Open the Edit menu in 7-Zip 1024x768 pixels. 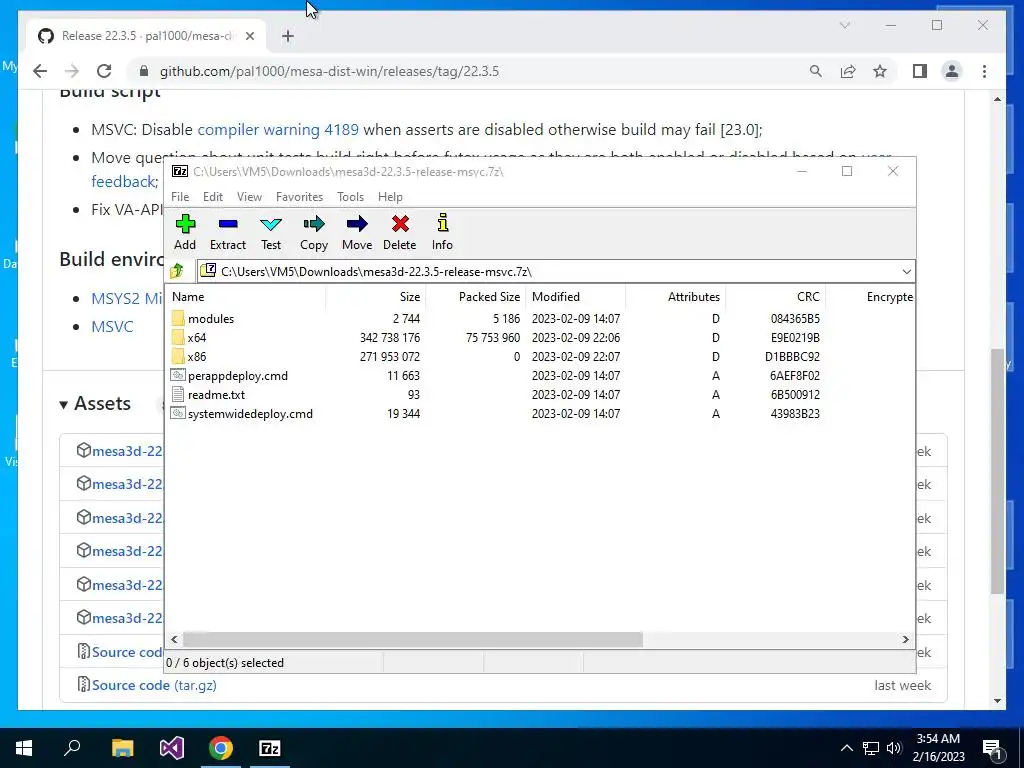coord(213,197)
